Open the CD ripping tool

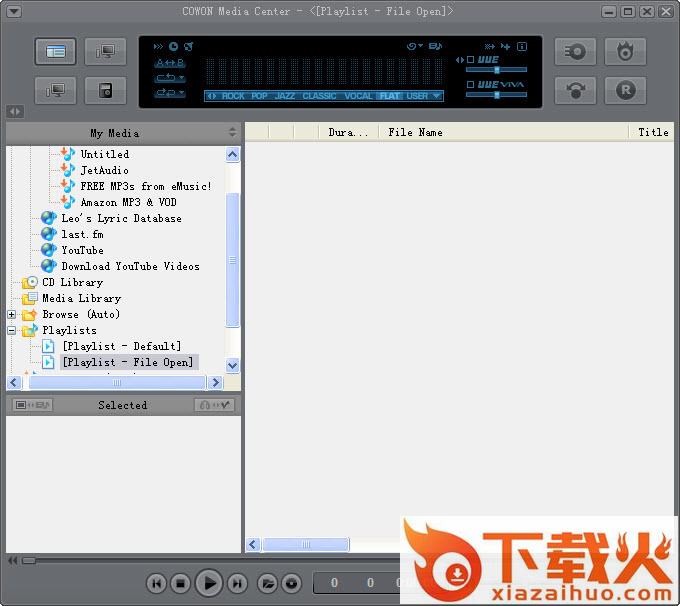click(x=575, y=52)
